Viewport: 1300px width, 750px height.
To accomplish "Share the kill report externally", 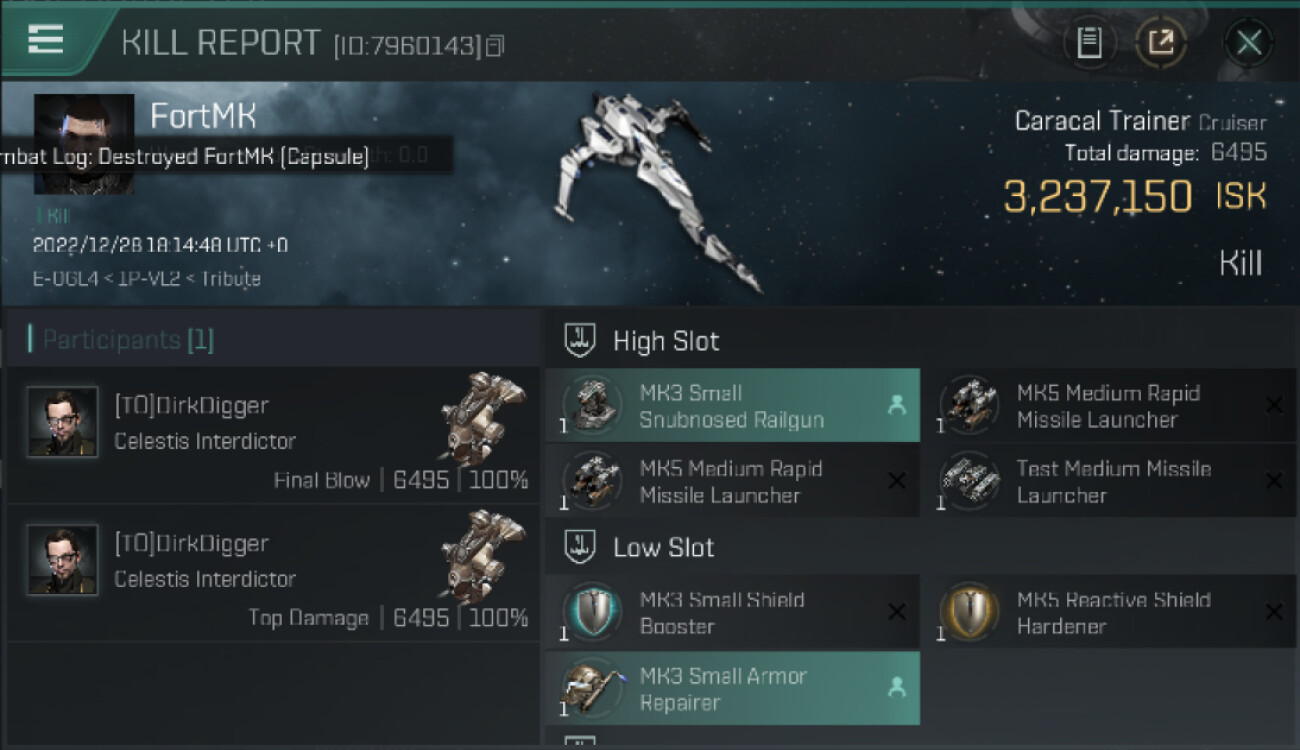I will (1160, 43).
